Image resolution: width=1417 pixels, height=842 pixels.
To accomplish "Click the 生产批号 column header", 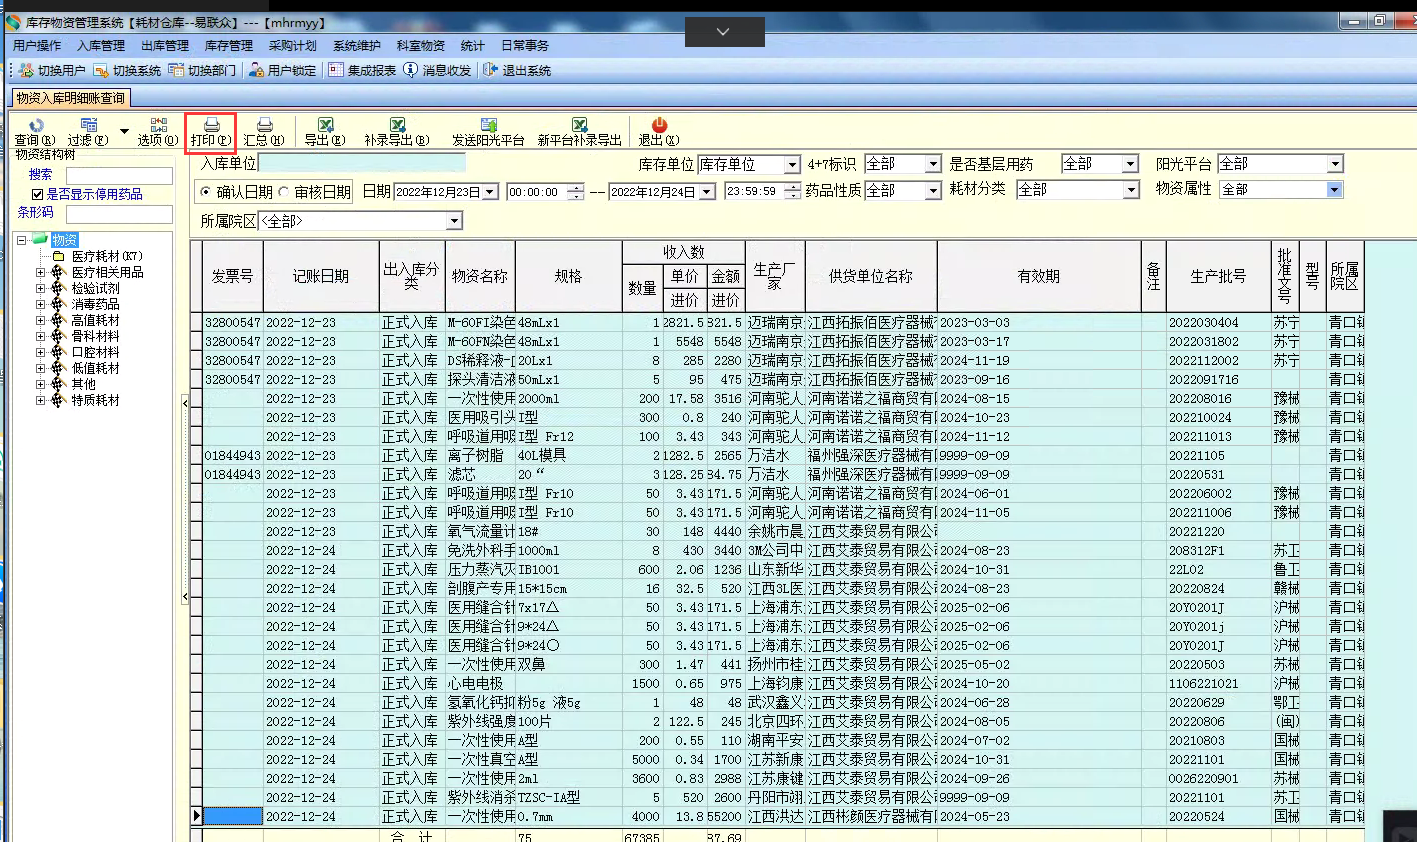I will [x=1219, y=276].
